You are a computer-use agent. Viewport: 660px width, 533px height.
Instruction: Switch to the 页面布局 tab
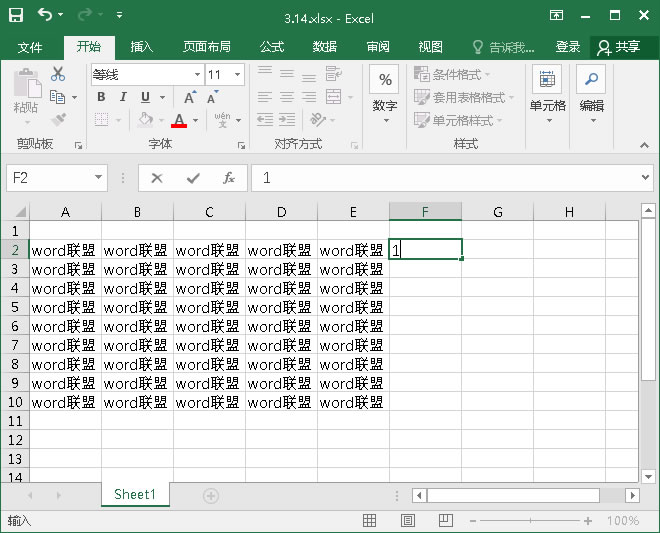point(207,47)
